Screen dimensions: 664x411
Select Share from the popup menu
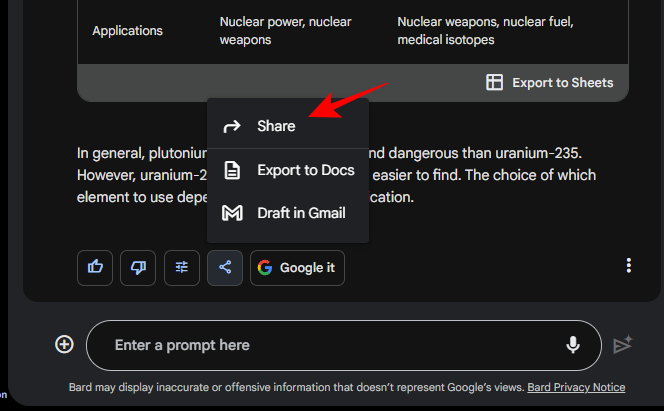[x=288, y=126]
